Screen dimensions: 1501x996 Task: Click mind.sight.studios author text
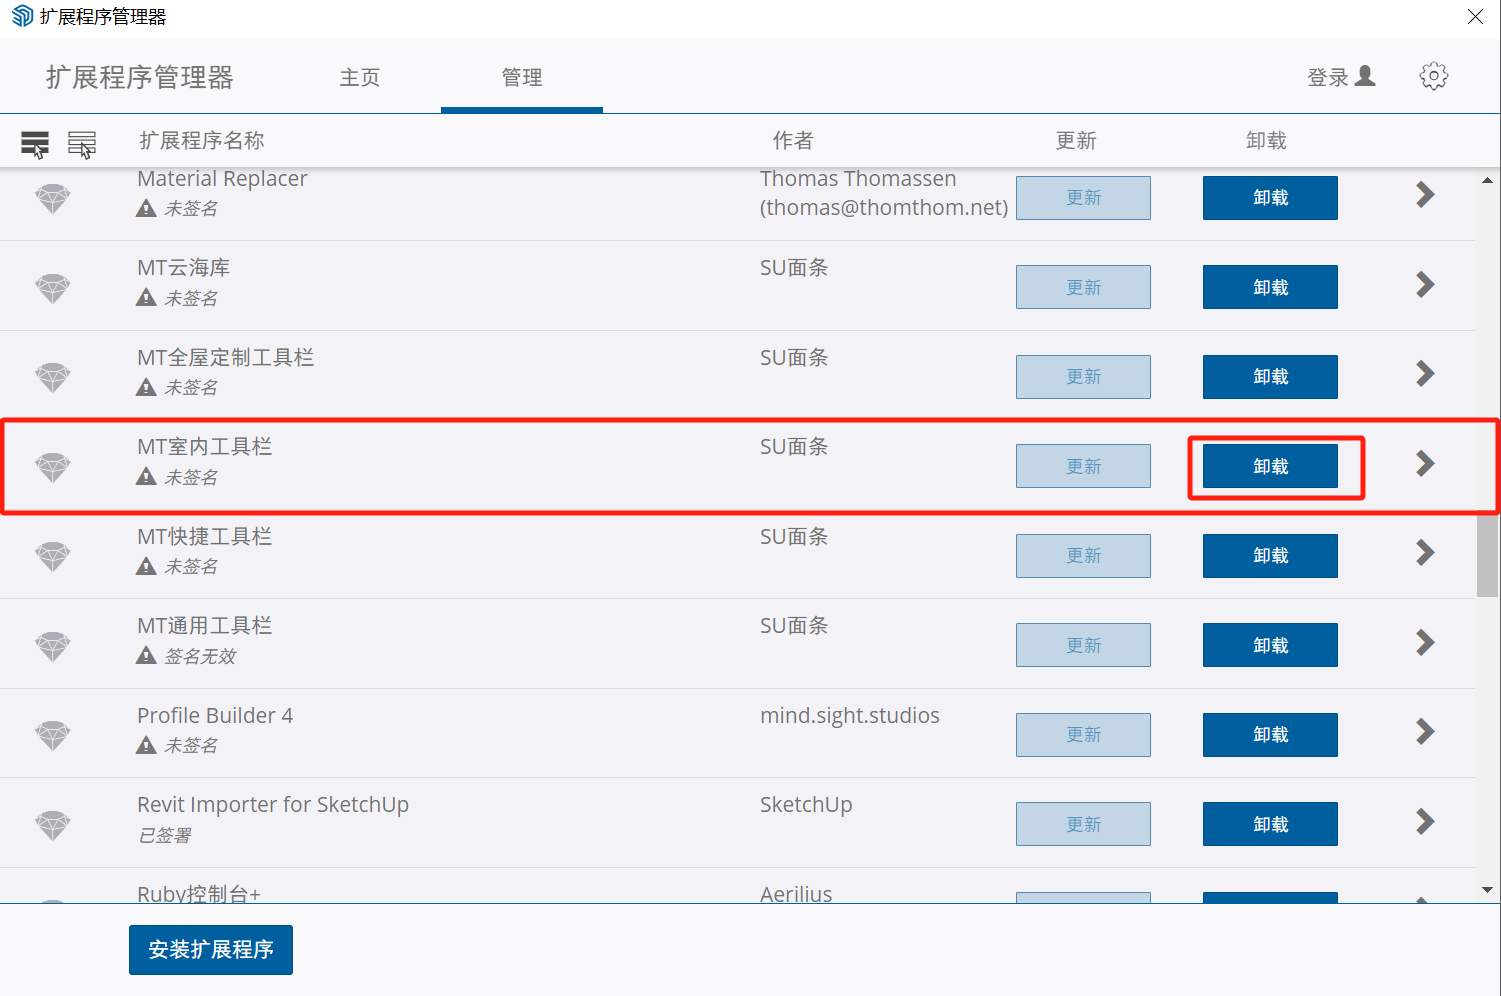pos(850,716)
